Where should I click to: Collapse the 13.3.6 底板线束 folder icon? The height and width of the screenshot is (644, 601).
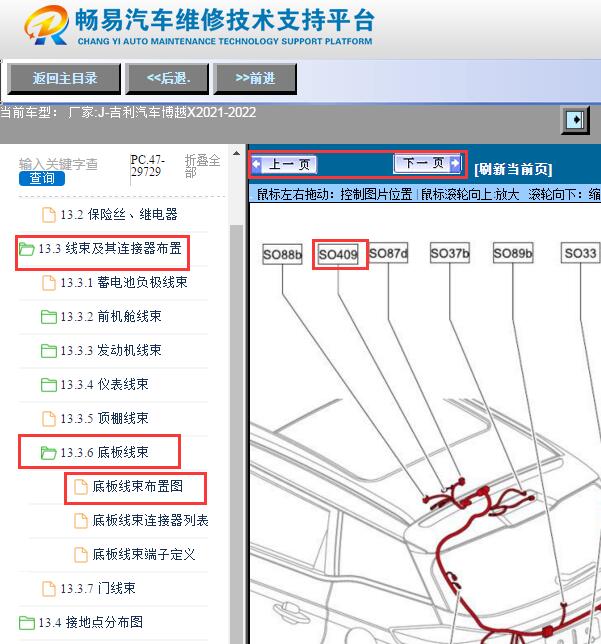[49, 453]
